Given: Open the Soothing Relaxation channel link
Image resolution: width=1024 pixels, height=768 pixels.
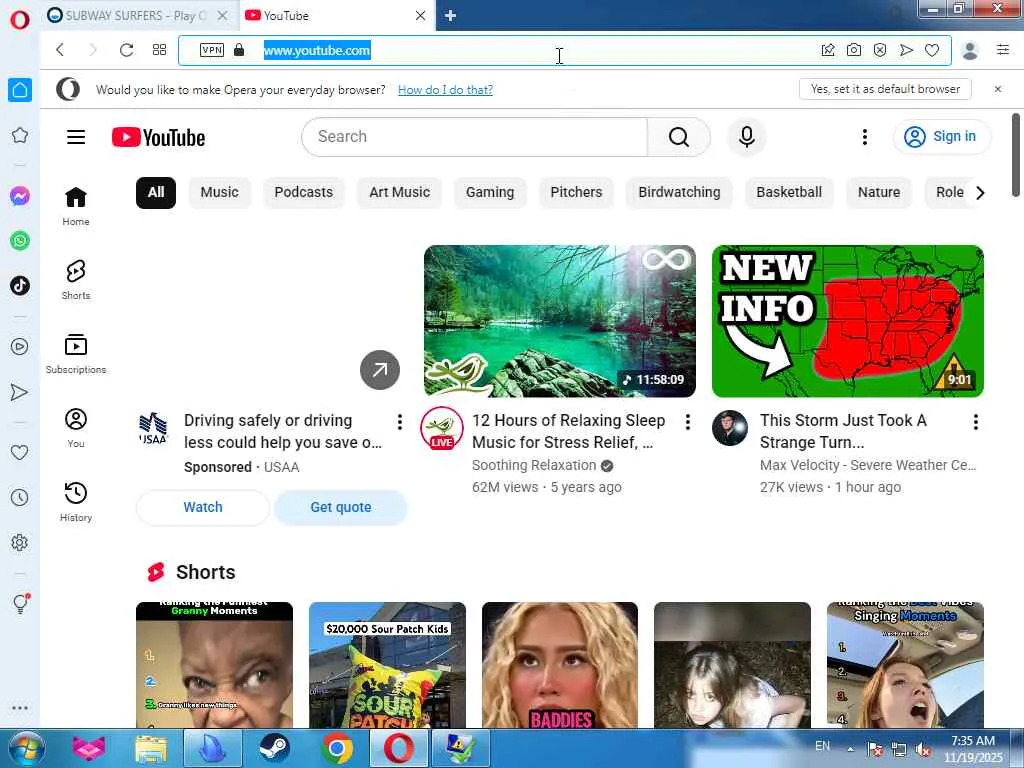Looking at the screenshot, I should 534,465.
